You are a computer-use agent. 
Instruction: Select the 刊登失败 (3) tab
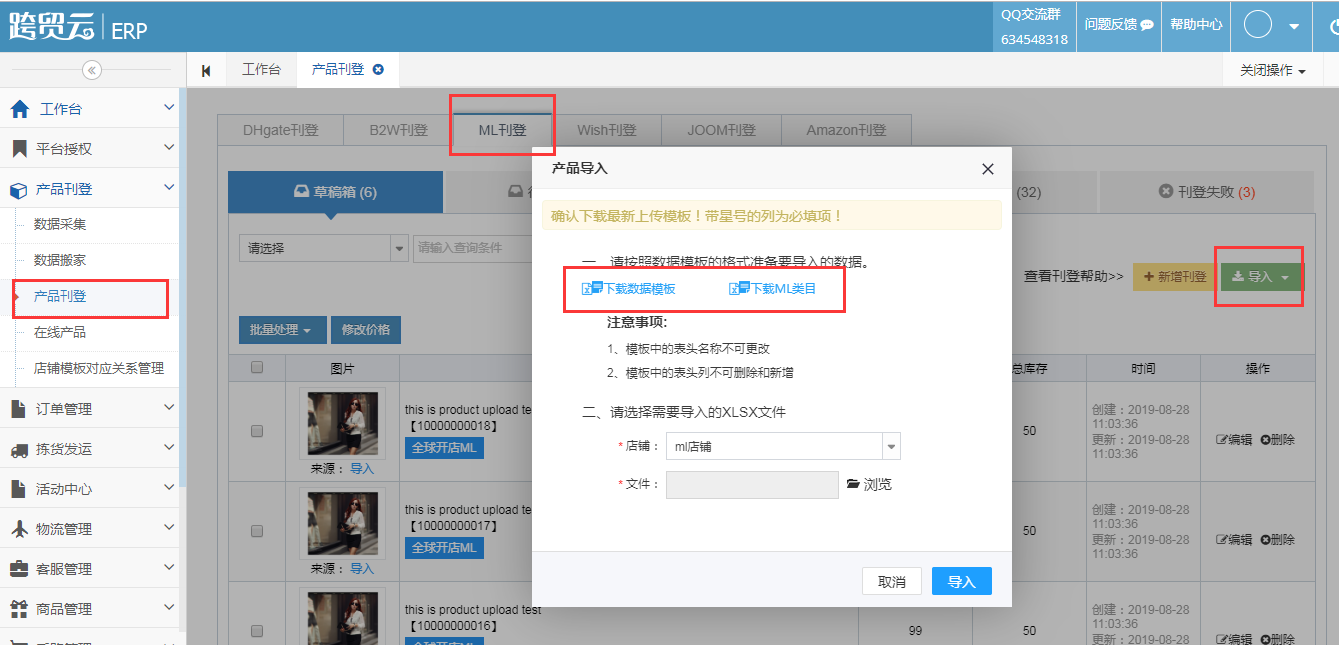click(1206, 192)
